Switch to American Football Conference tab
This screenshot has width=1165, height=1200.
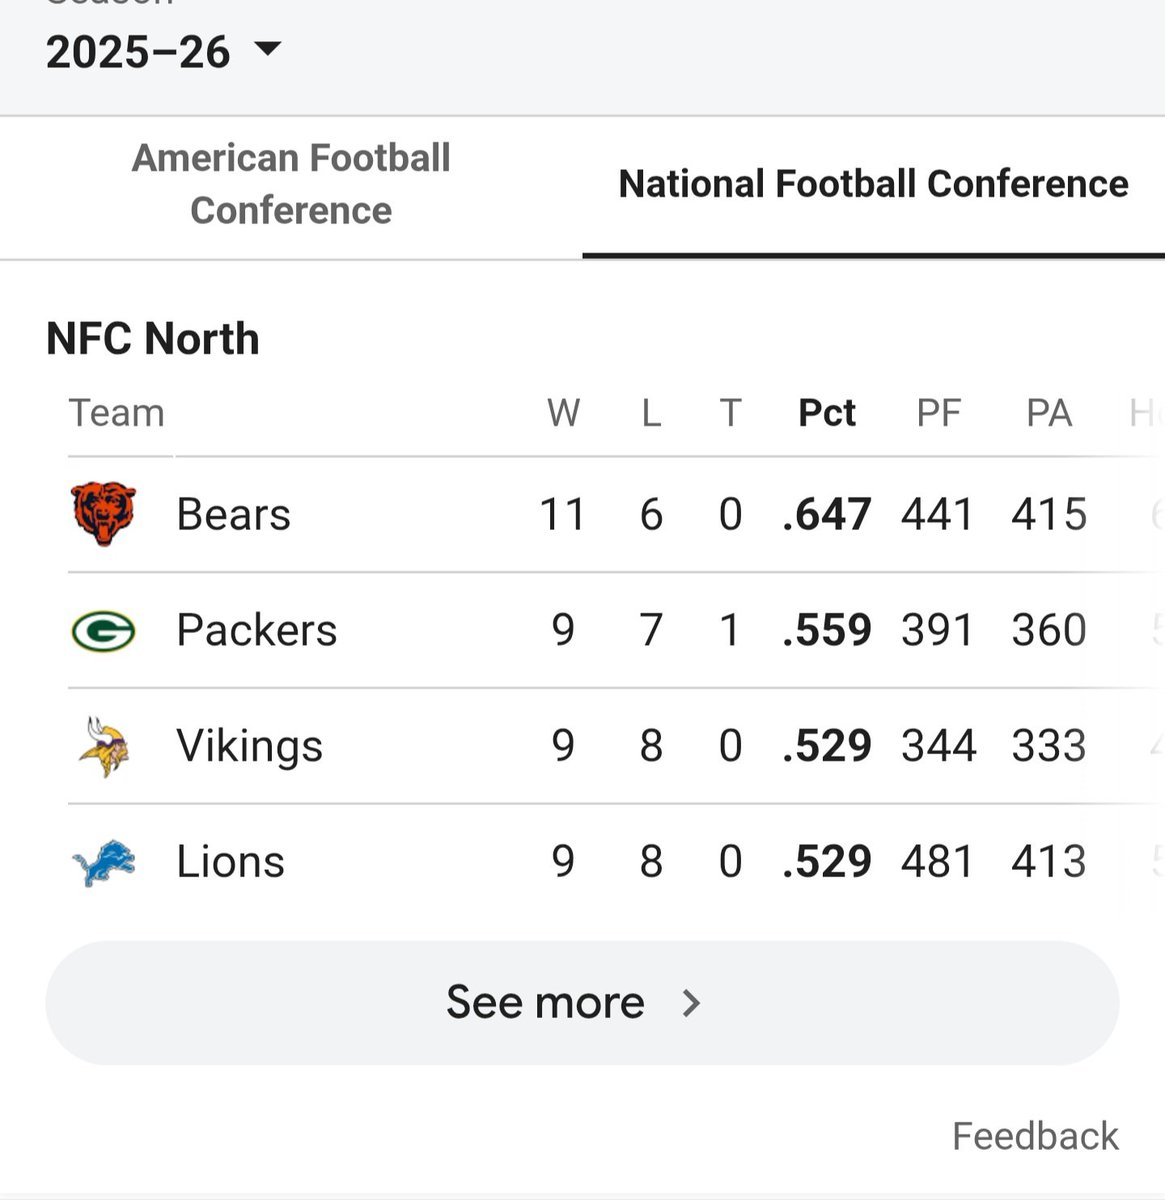coord(291,185)
